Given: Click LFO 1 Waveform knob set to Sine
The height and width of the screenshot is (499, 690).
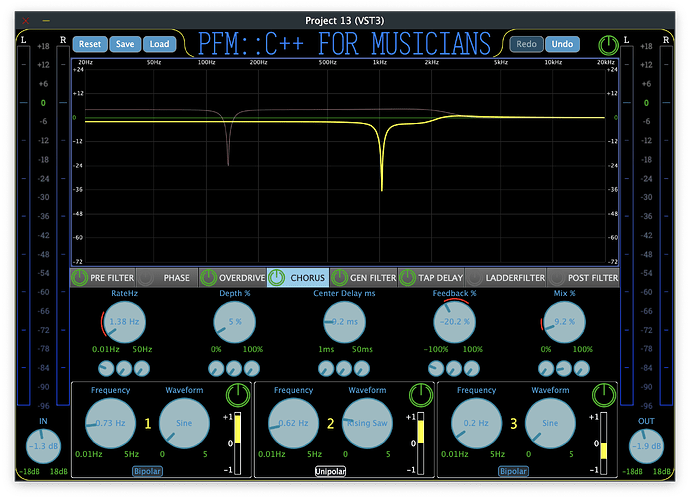Looking at the screenshot, I should coord(184,423).
